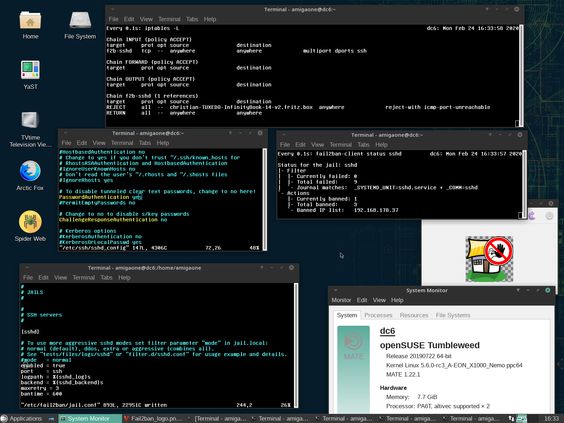Click the openSUSE Tumbleweed heading
564x423 pixels.
coord(429,345)
